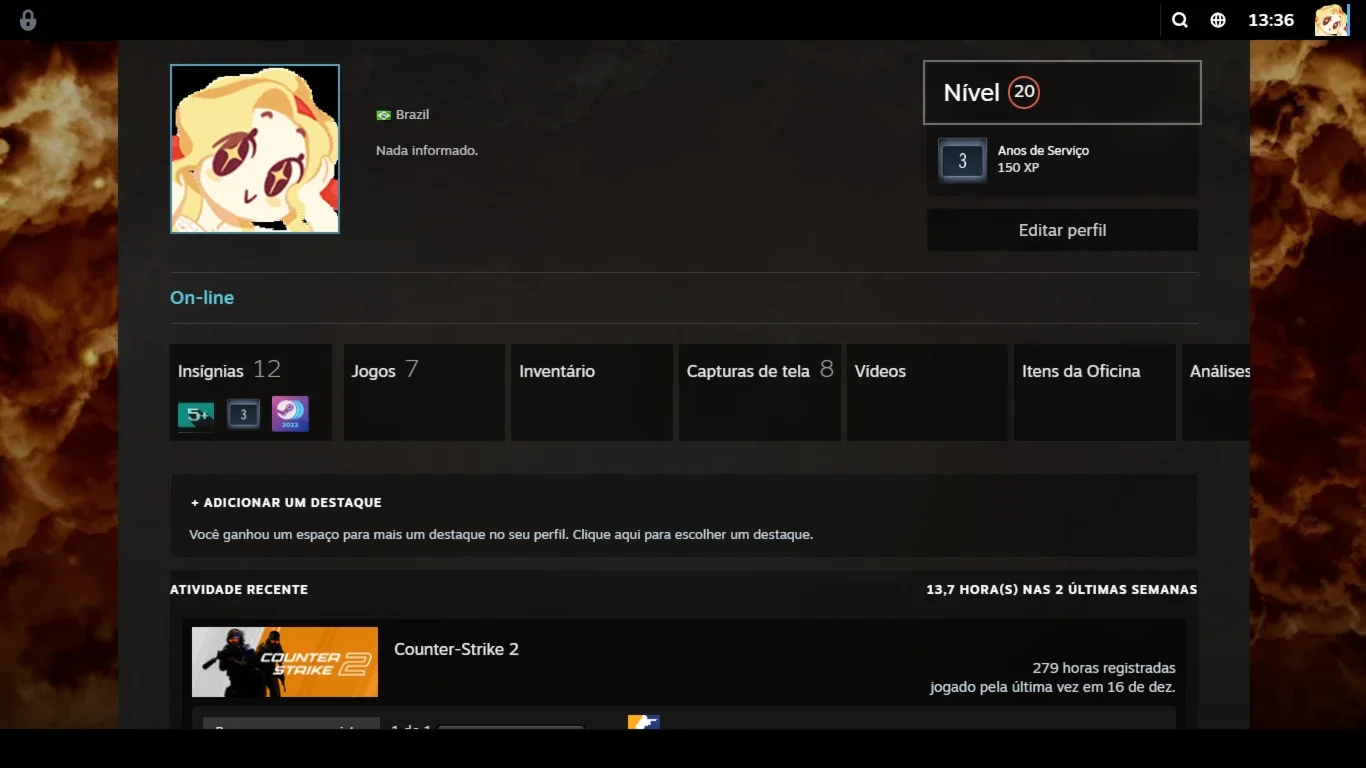Image resolution: width=1366 pixels, height=768 pixels.
Task: Click the 3 years badge under Insígnias
Action: 243,414
